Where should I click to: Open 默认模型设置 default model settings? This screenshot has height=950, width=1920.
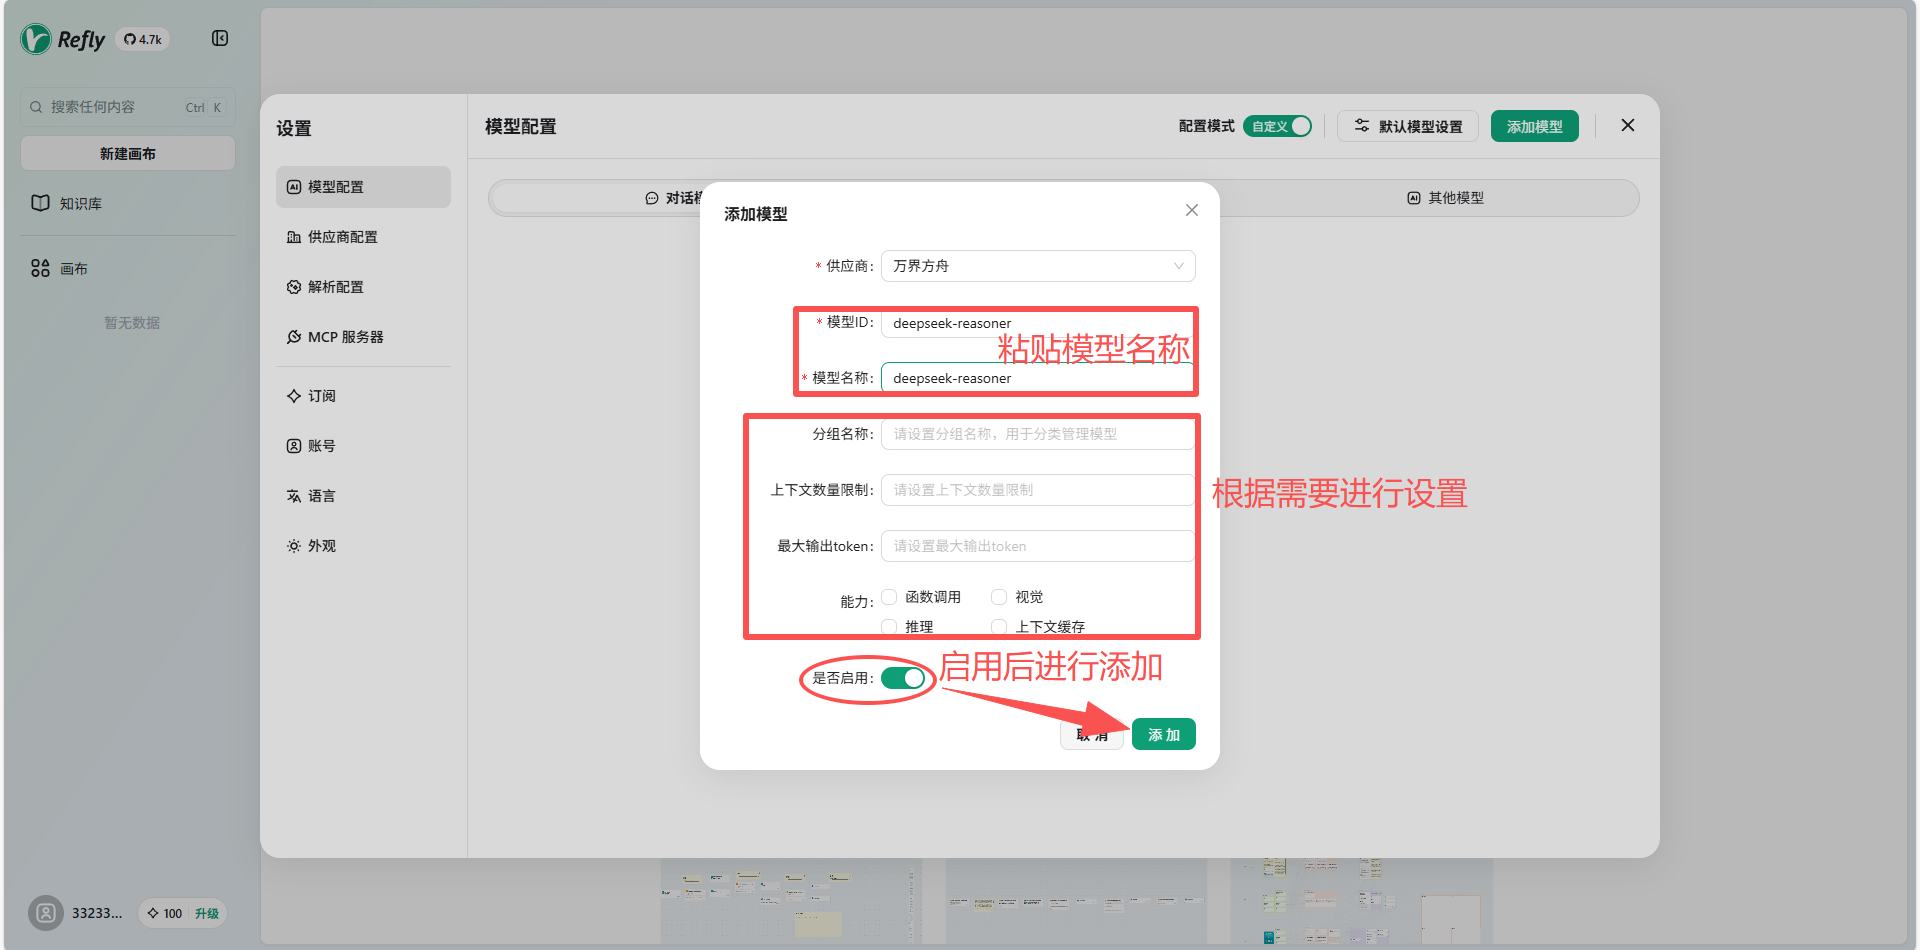click(x=1407, y=126)
